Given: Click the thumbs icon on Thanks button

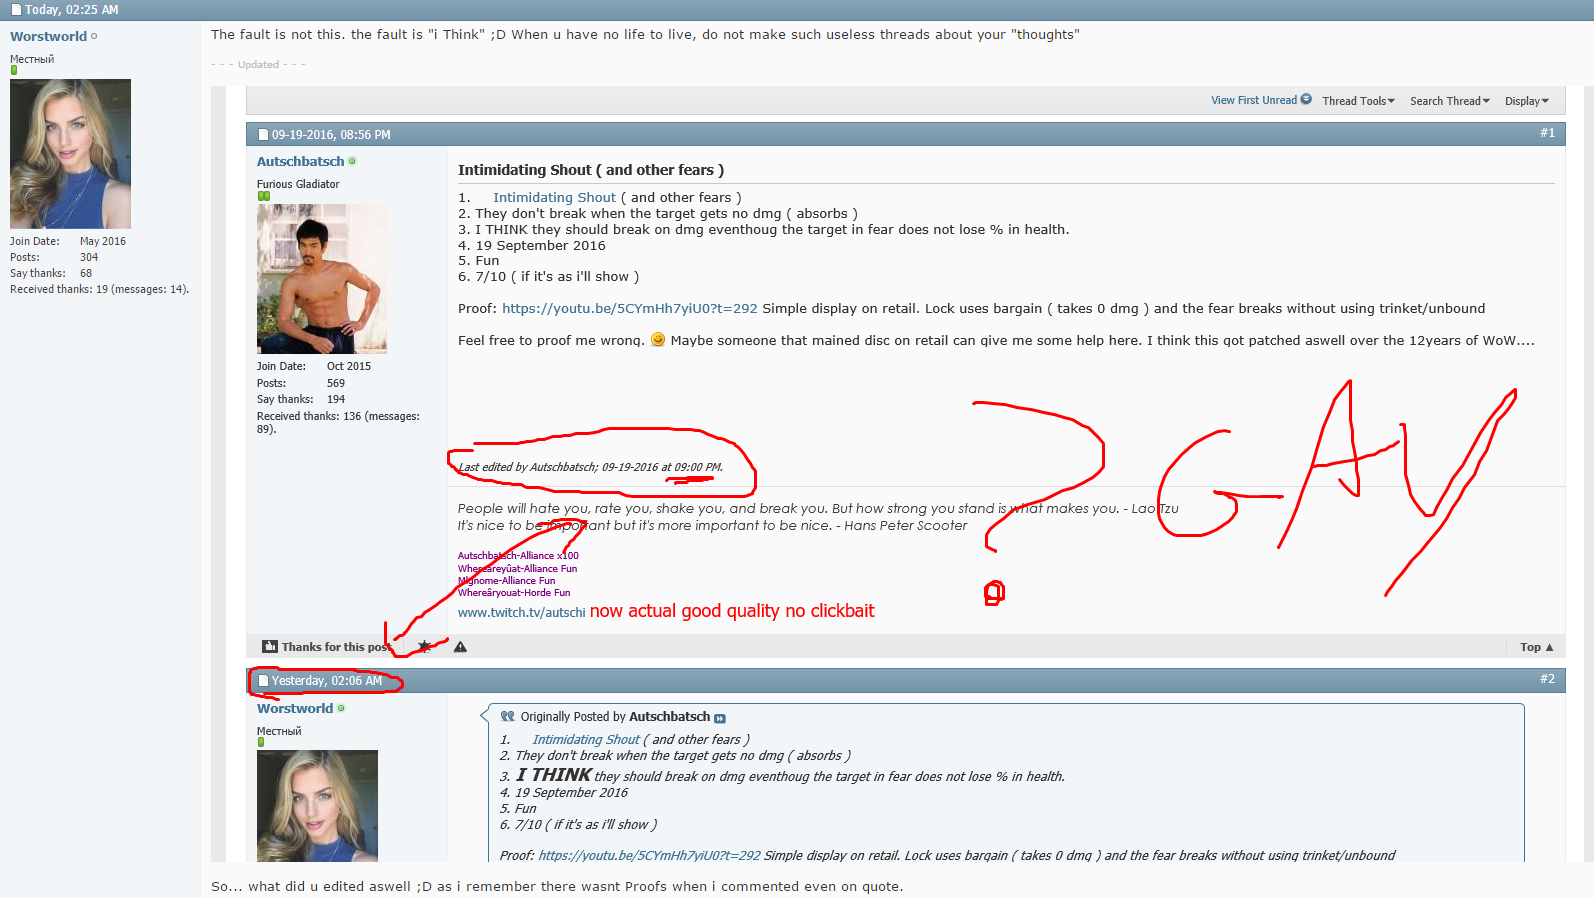Looking at the screenshot, I should tap(270, 647).
